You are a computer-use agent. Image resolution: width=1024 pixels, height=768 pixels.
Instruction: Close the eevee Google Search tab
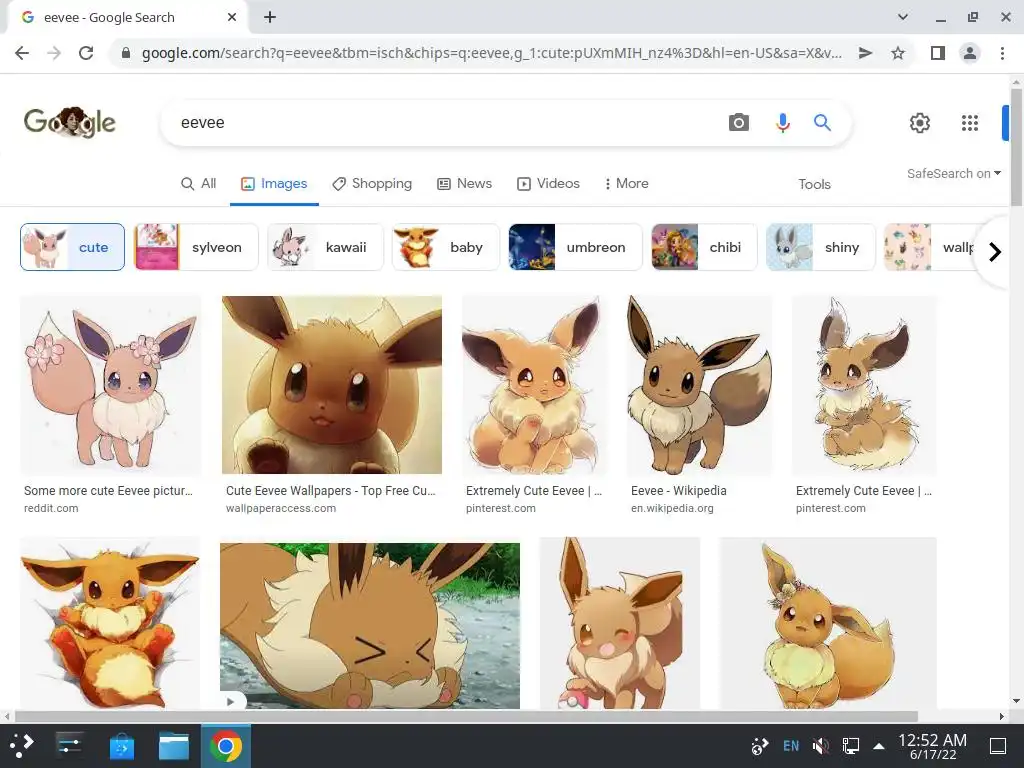(x=232, y=17)
